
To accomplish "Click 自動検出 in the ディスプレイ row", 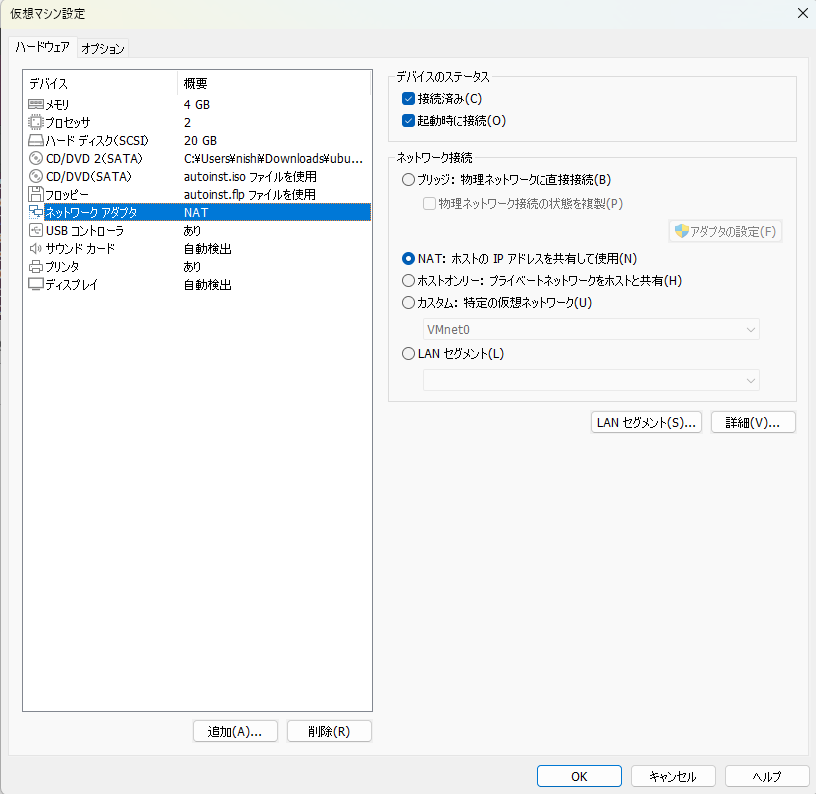I will (x=208, y=285).
